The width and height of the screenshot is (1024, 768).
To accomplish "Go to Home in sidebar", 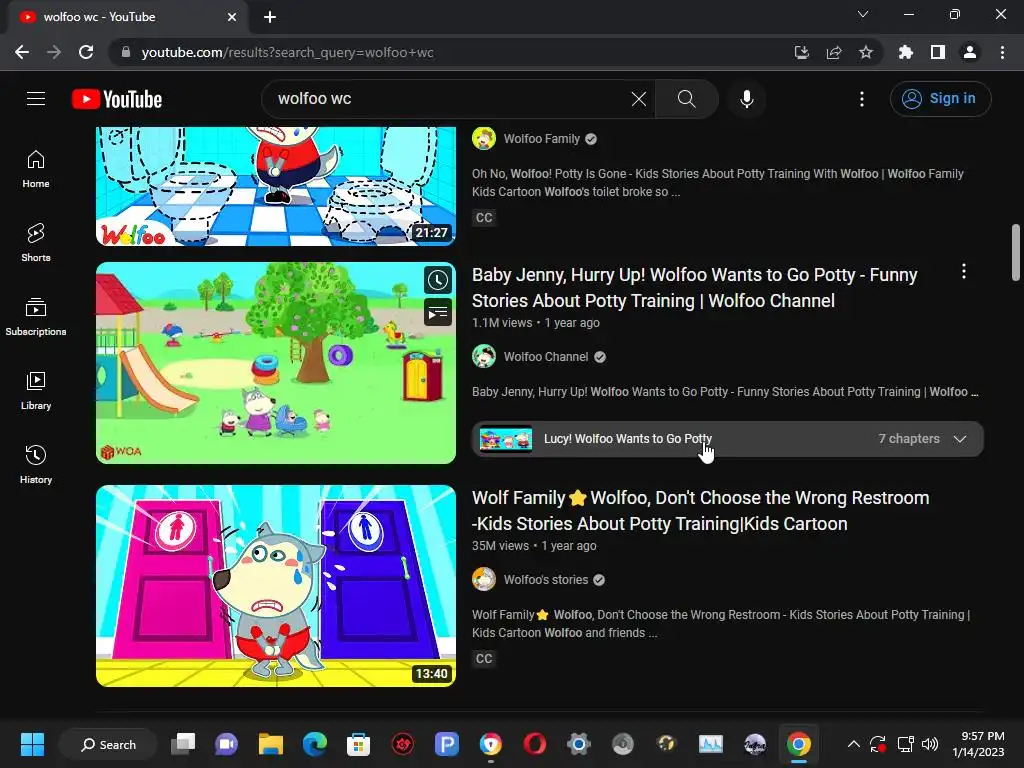I will 36,169.
